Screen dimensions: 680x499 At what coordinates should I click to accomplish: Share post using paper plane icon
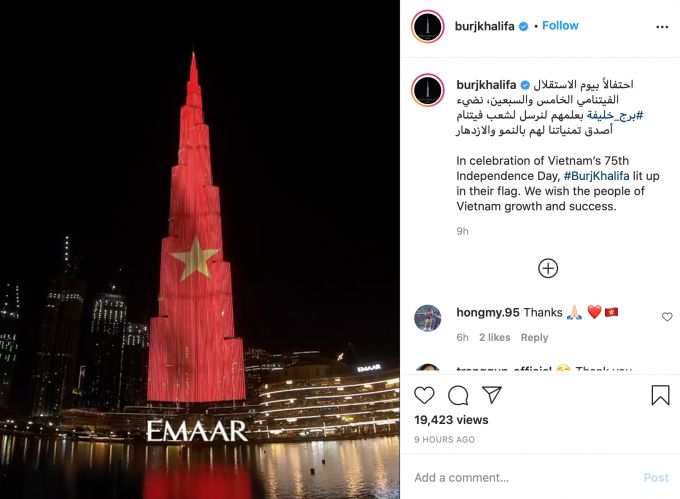(x=492, y=395)
